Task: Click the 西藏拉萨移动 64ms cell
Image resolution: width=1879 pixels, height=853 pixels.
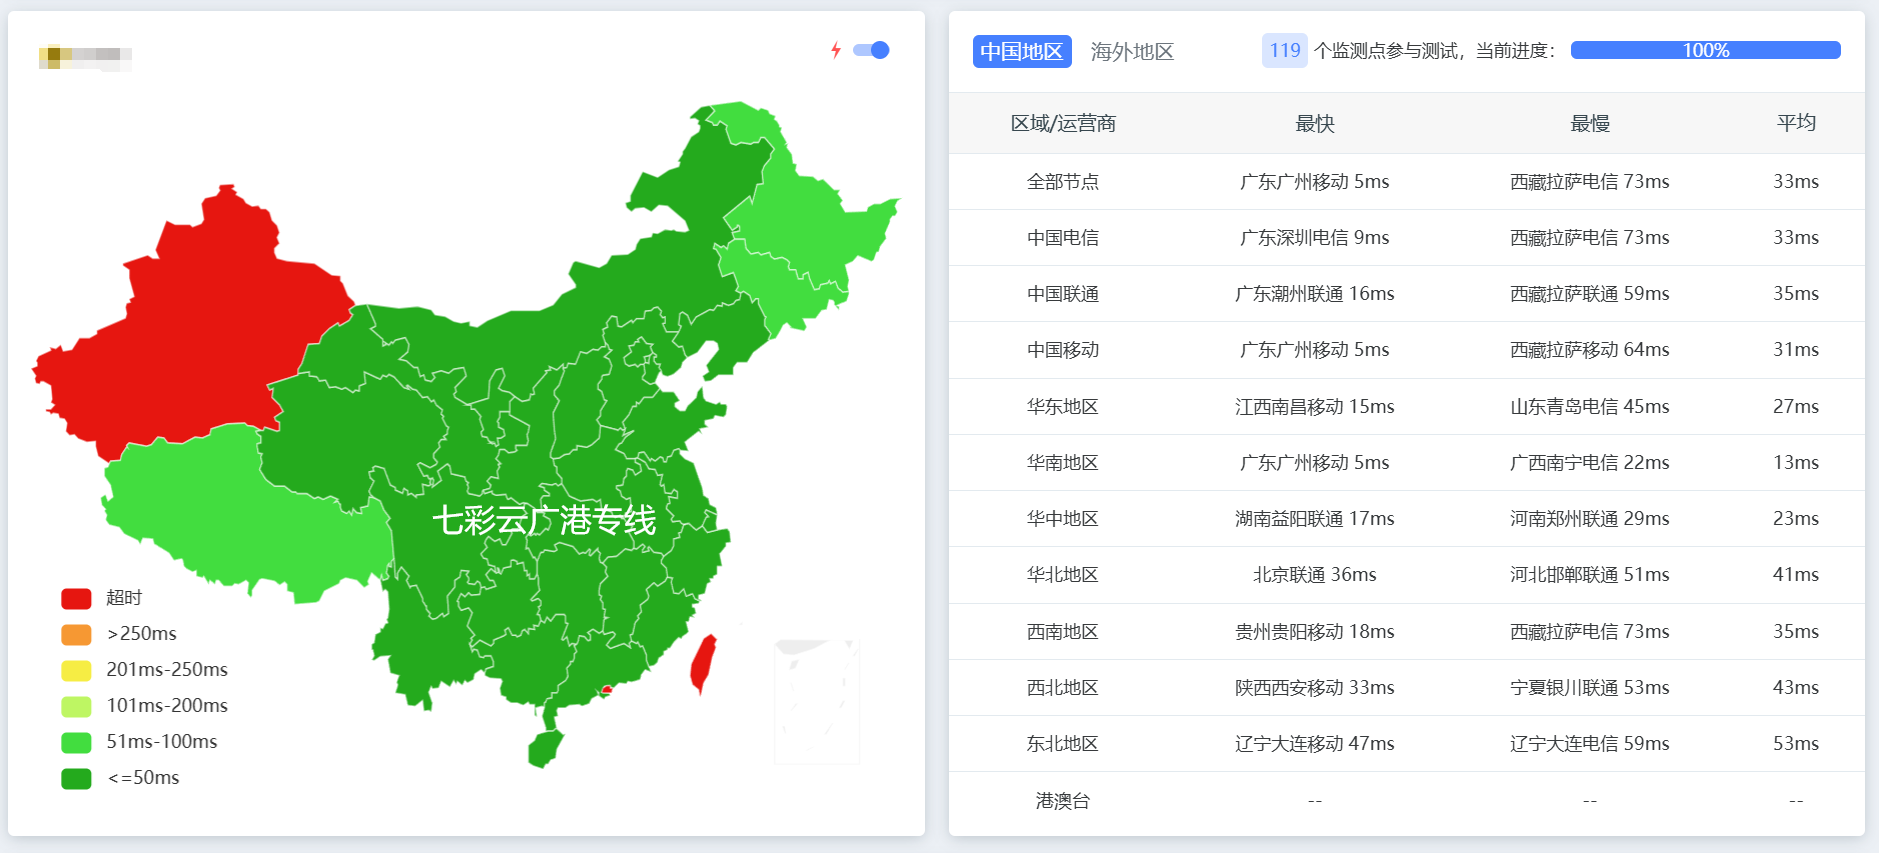Action: click(x=1590, y=349)
